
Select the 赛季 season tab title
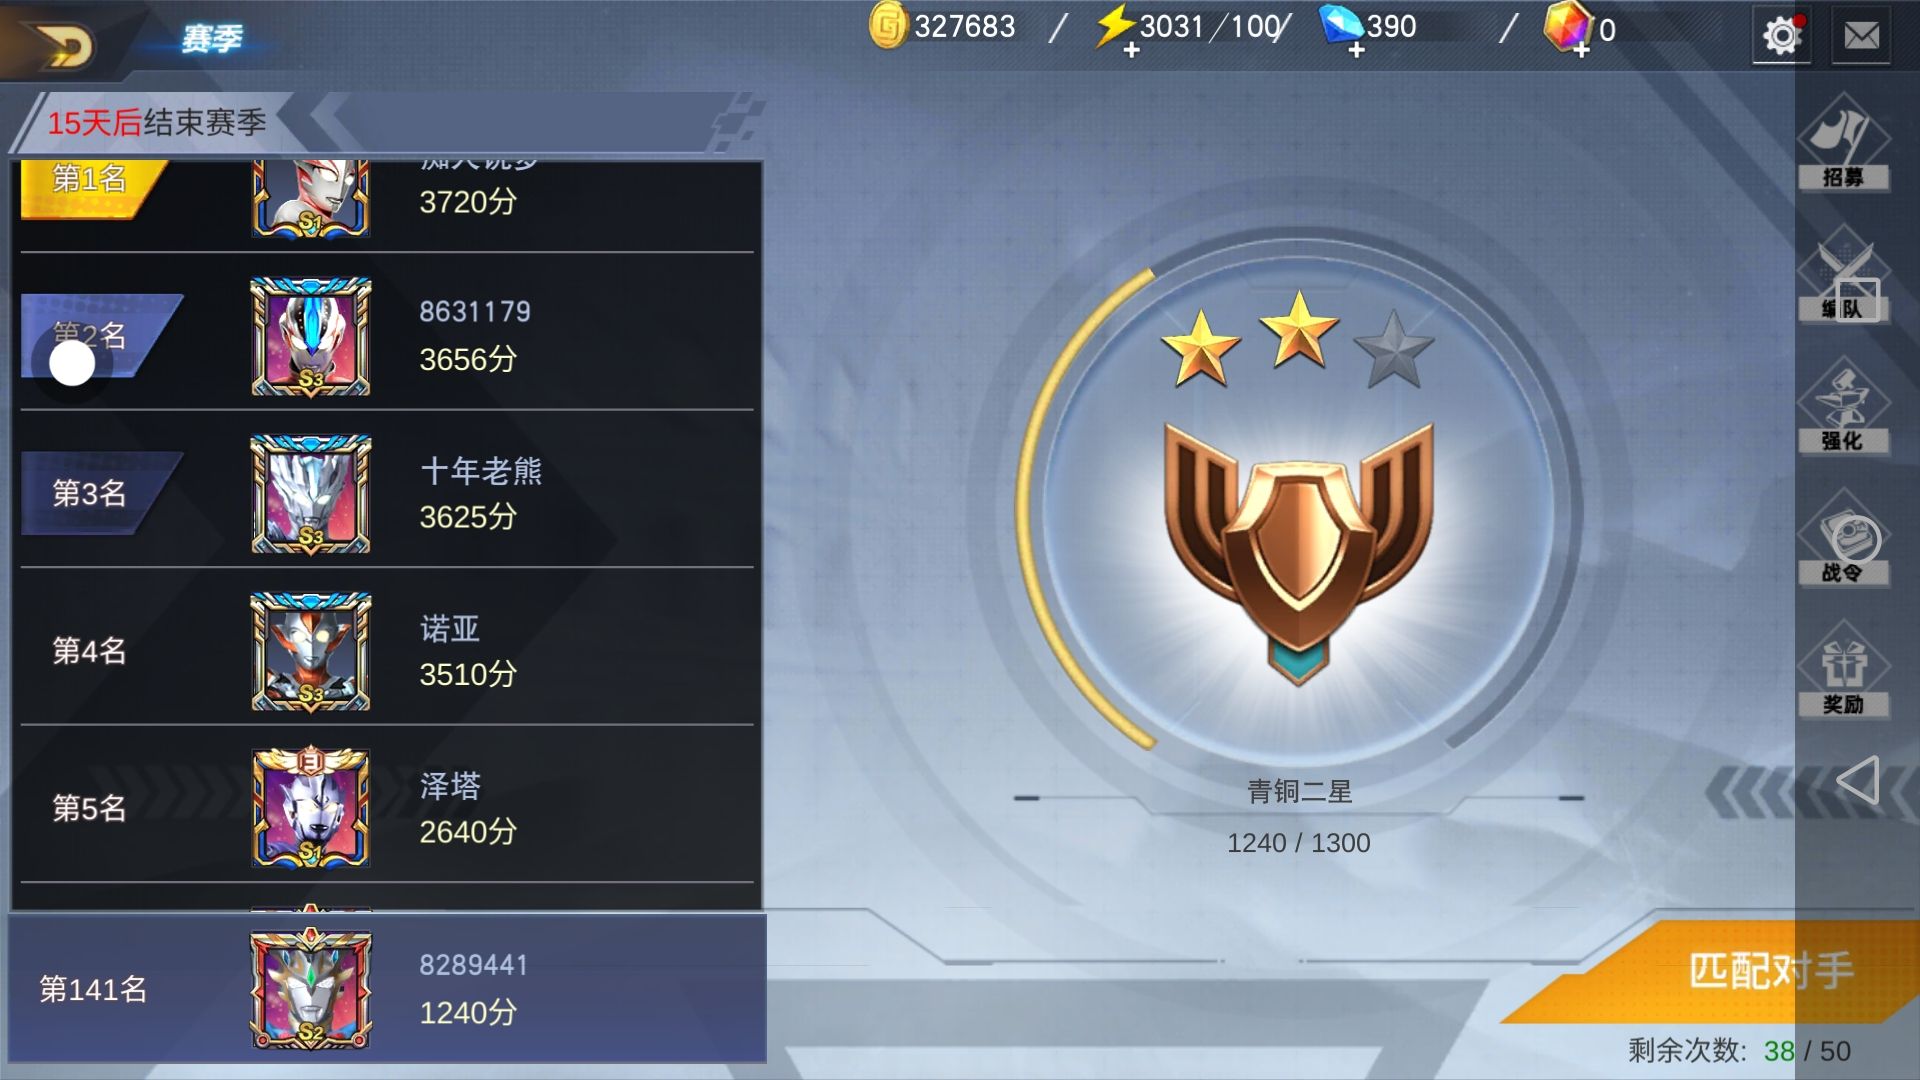click(212, 39)
